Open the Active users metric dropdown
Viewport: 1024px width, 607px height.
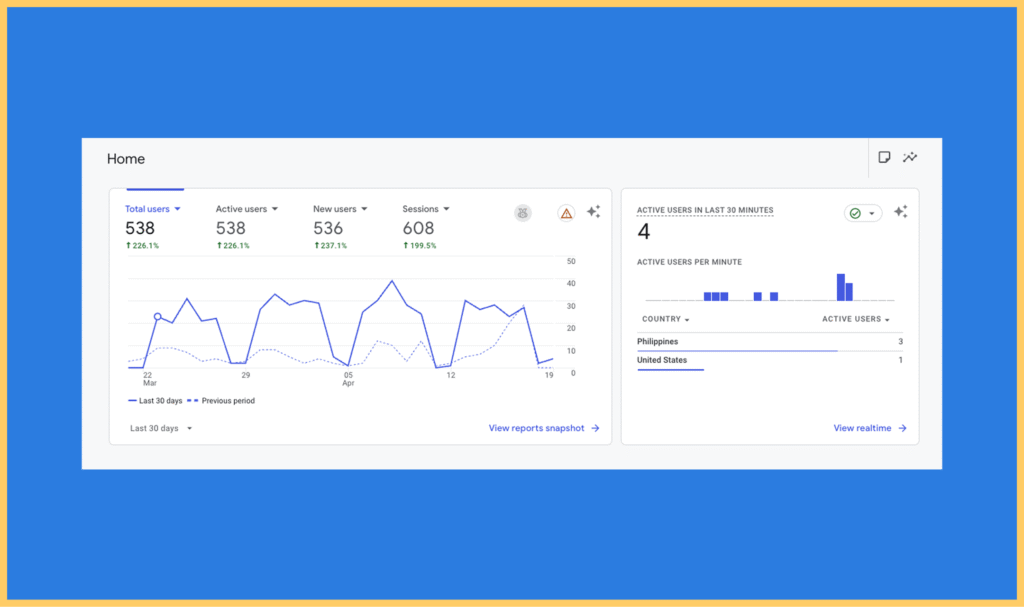point(247,209)
